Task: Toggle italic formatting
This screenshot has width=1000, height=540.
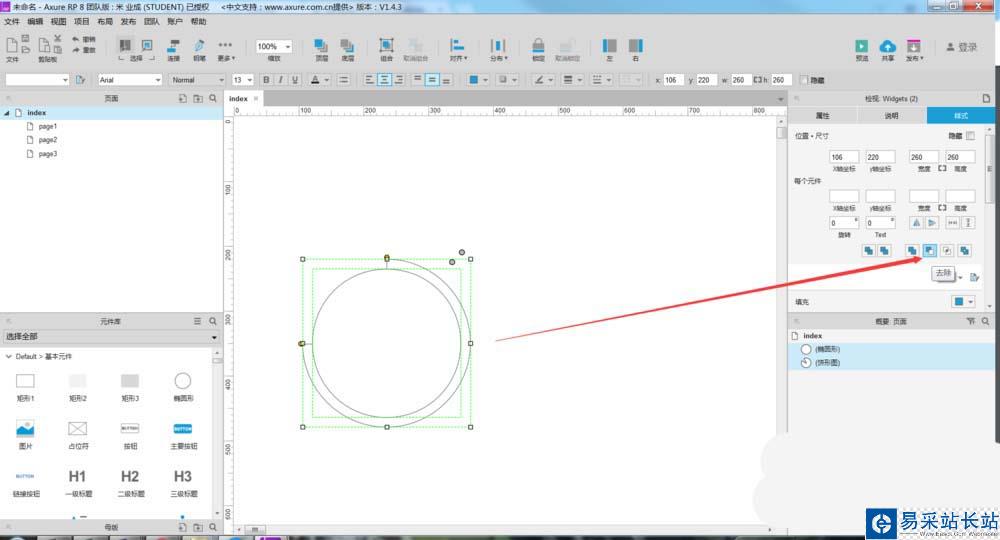Action: click(280, 80)
